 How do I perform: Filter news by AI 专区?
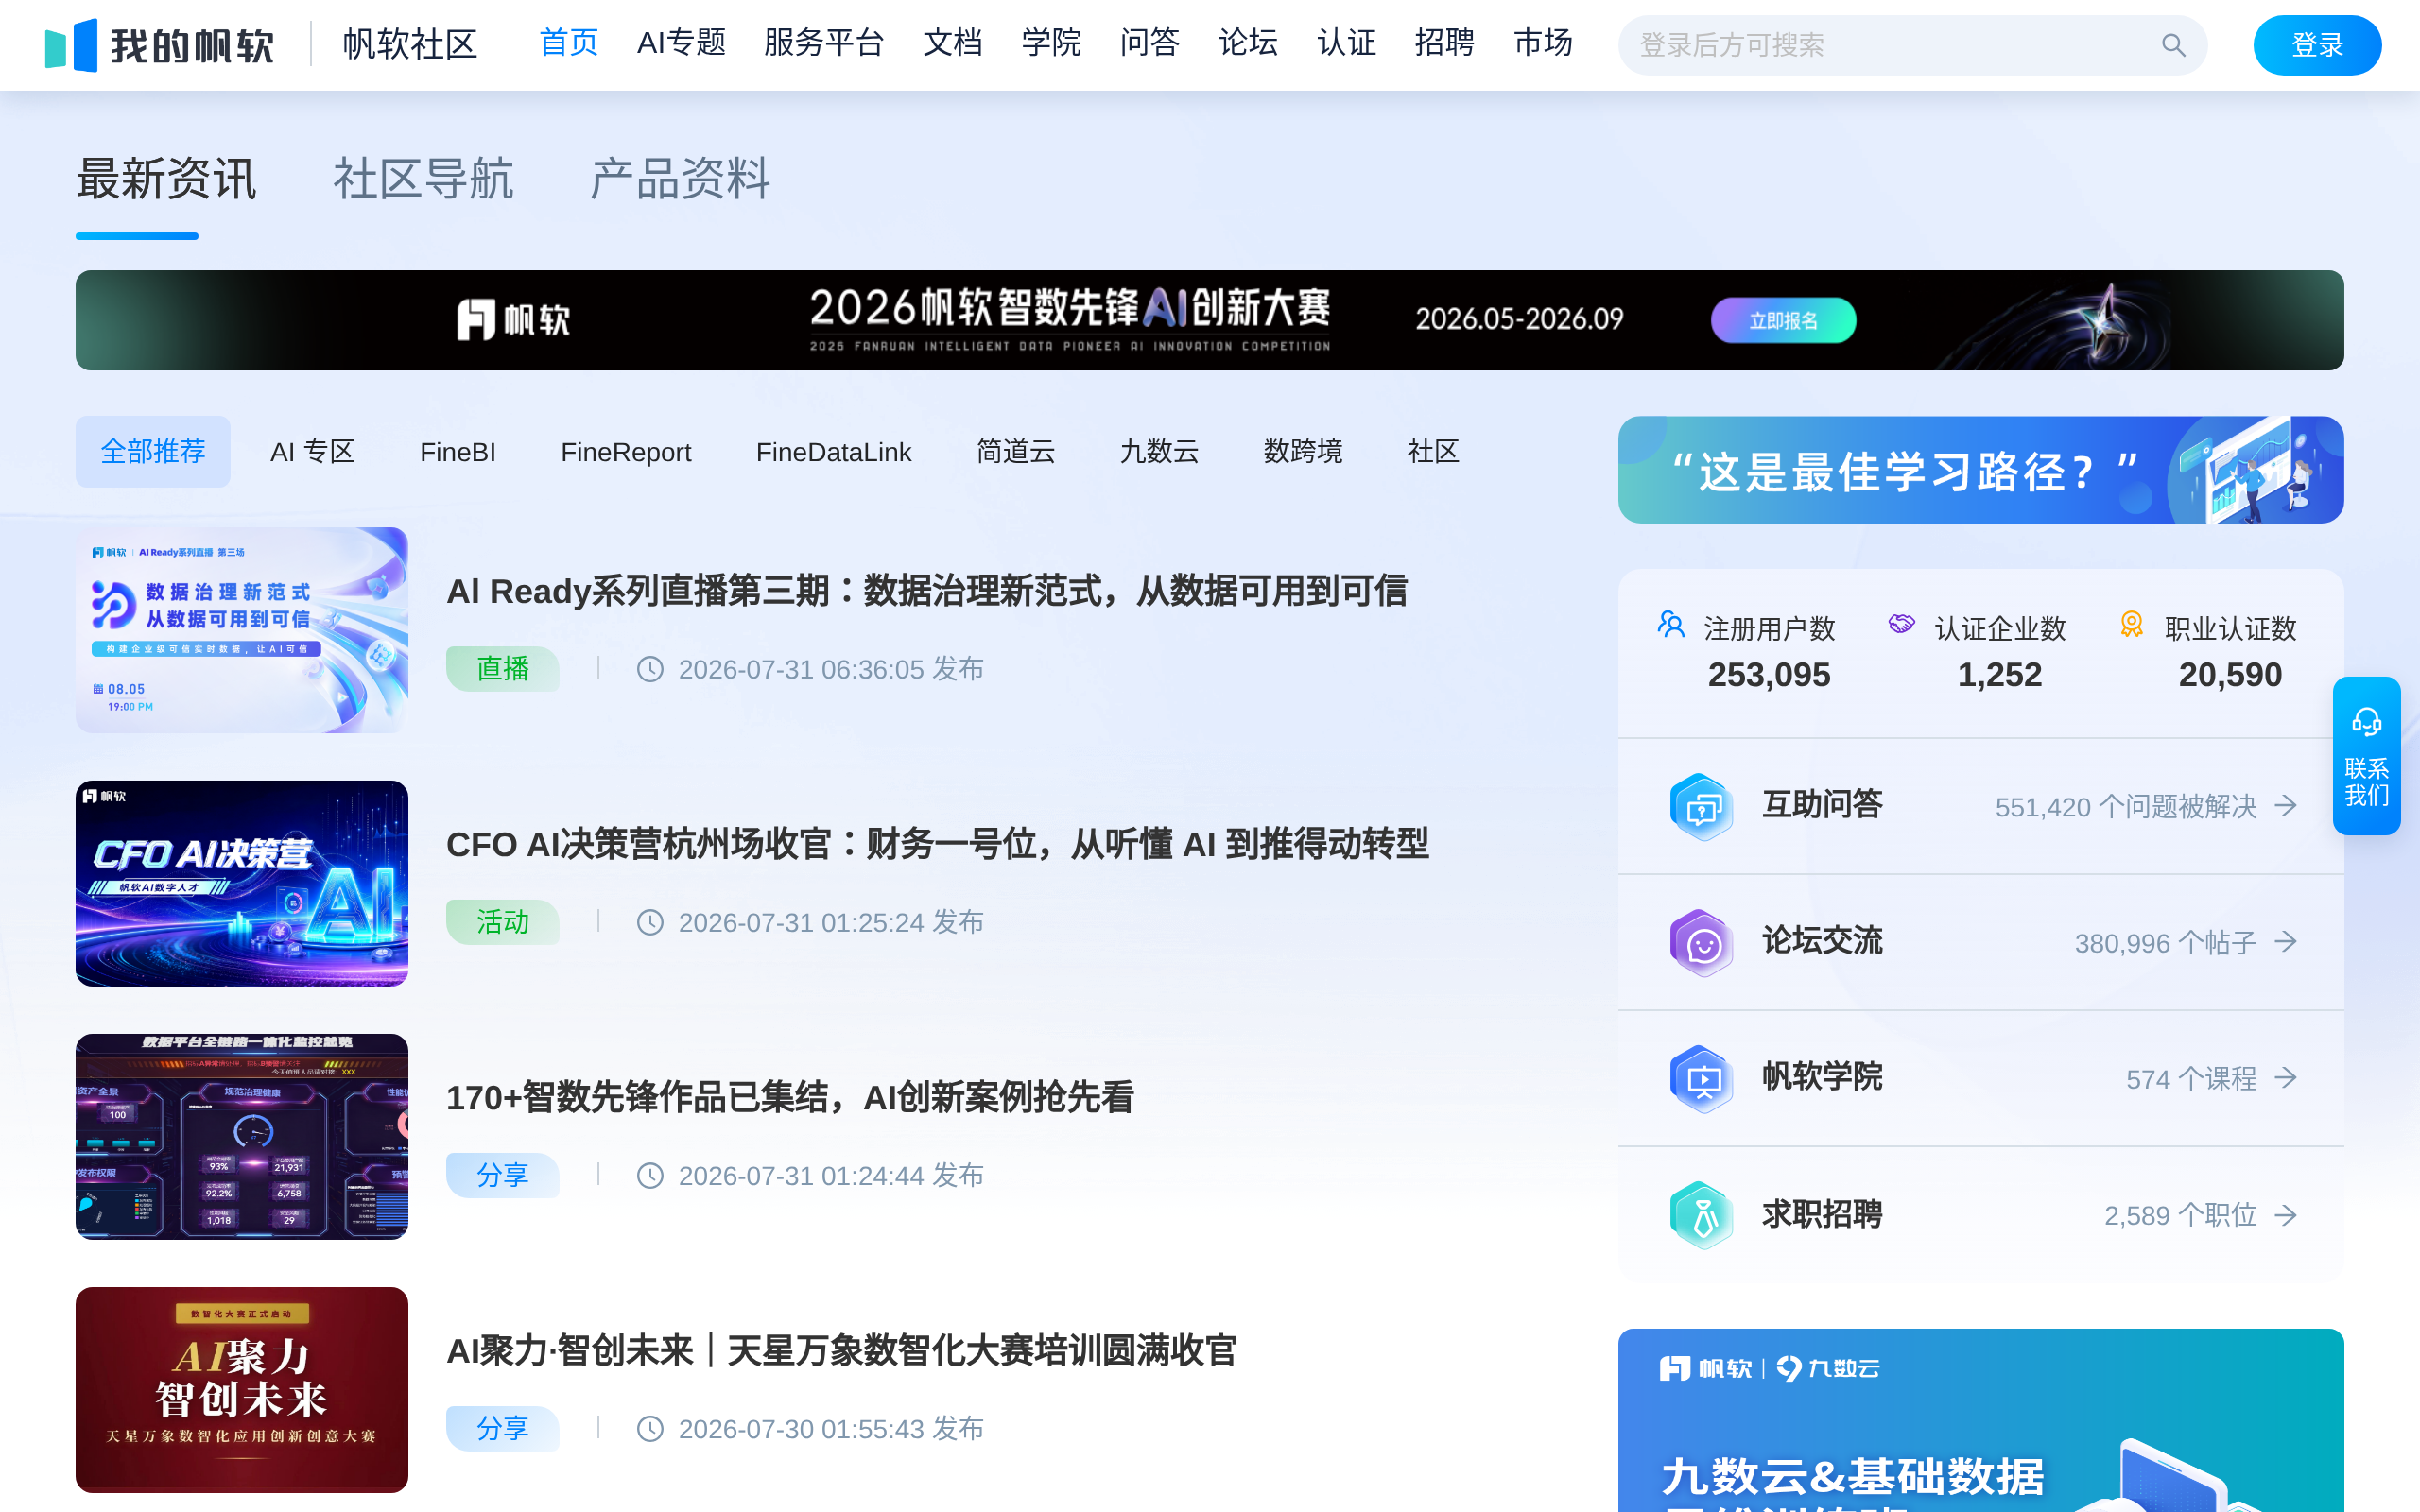pos(313,452)
